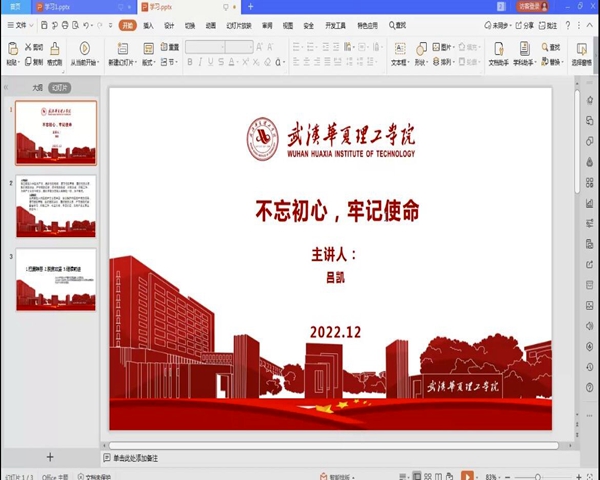600x480 pixels.
Task: Click the orange play slideshow button in status bar
Action: [x=467, y=476]
